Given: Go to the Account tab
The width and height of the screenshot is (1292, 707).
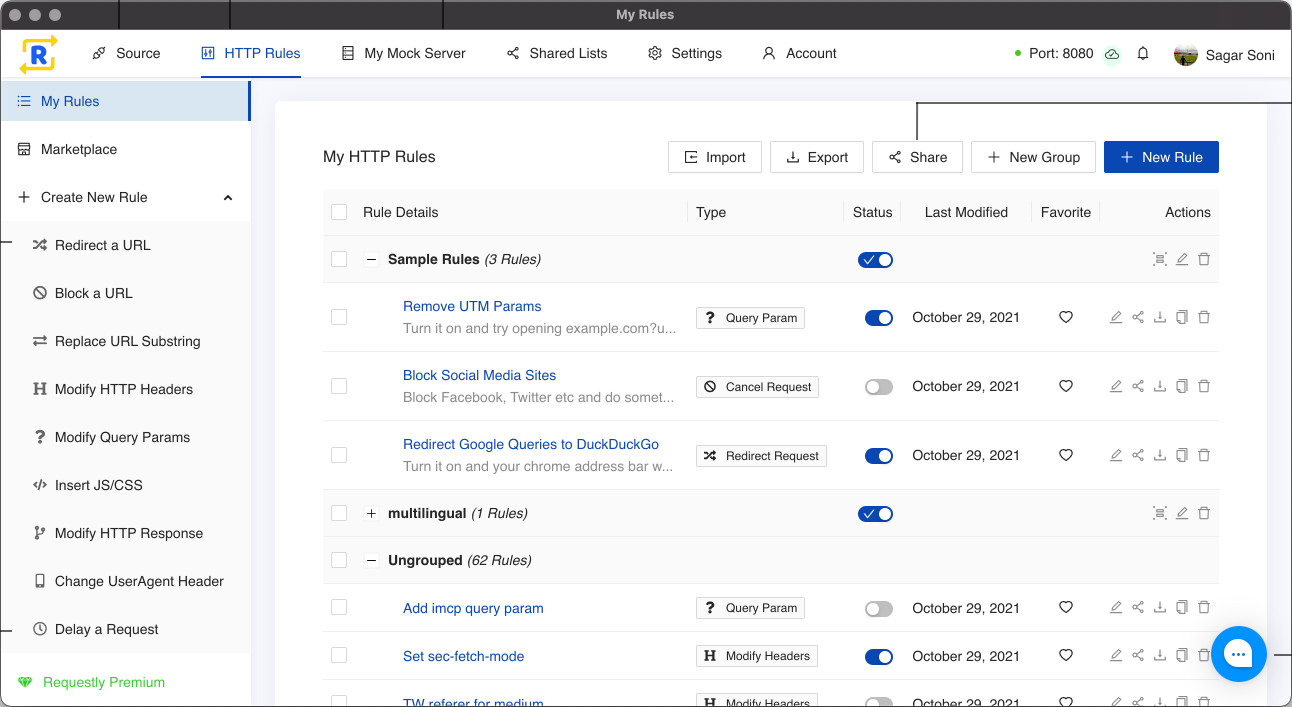Looking at the screenshot, I should coord(799,54).
